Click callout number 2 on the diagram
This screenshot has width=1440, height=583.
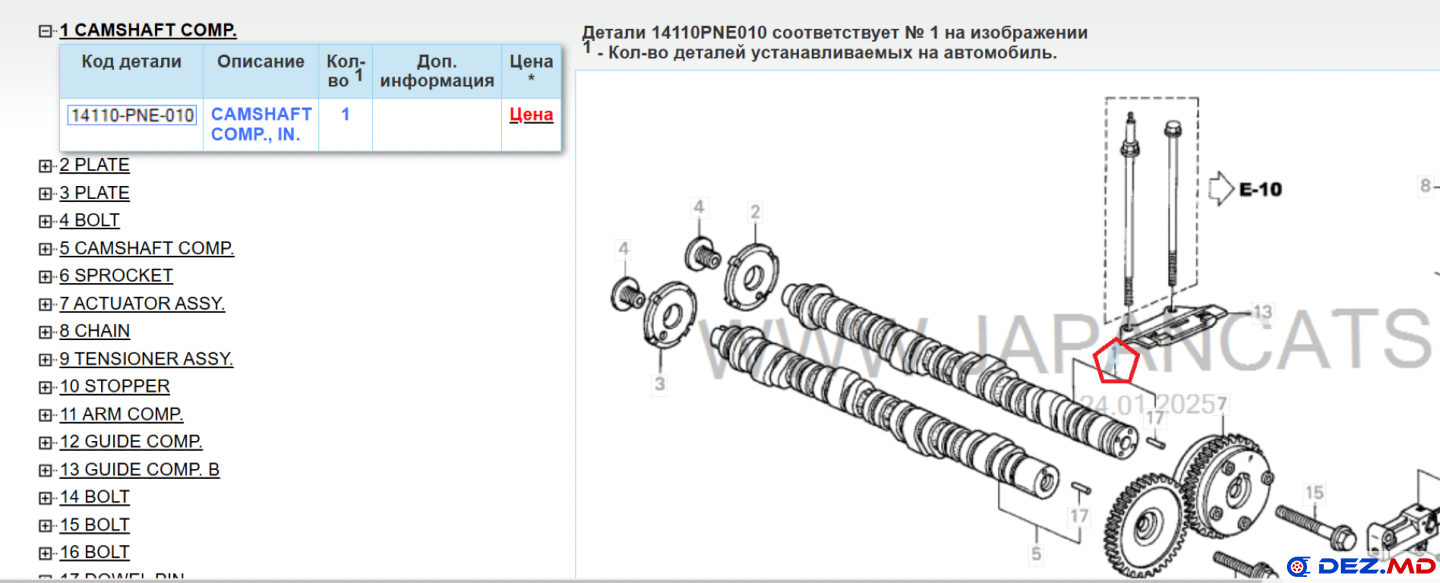(x=755, y=212)
